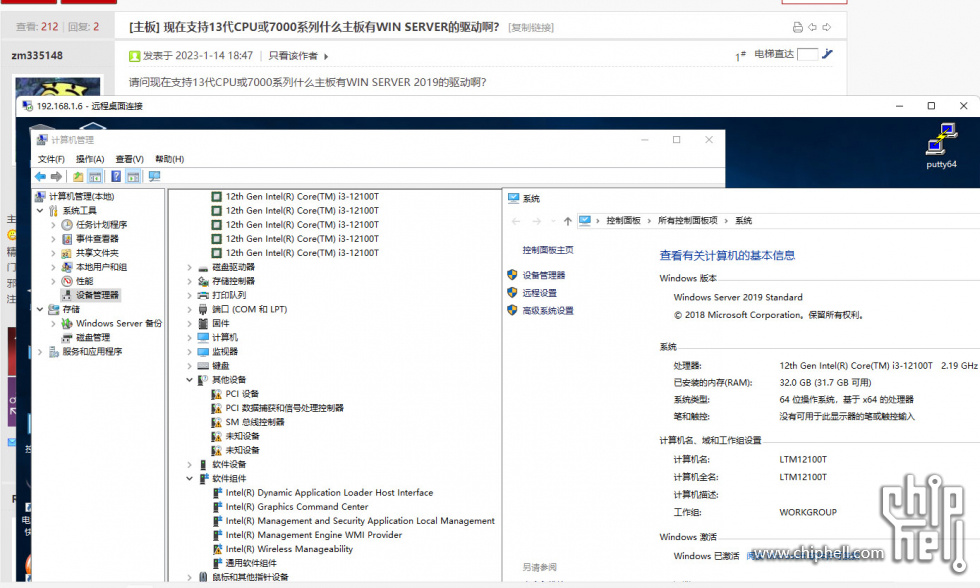Select Intel(R) Graphics Command Center component
980x588 pixels.
point(297,507)
